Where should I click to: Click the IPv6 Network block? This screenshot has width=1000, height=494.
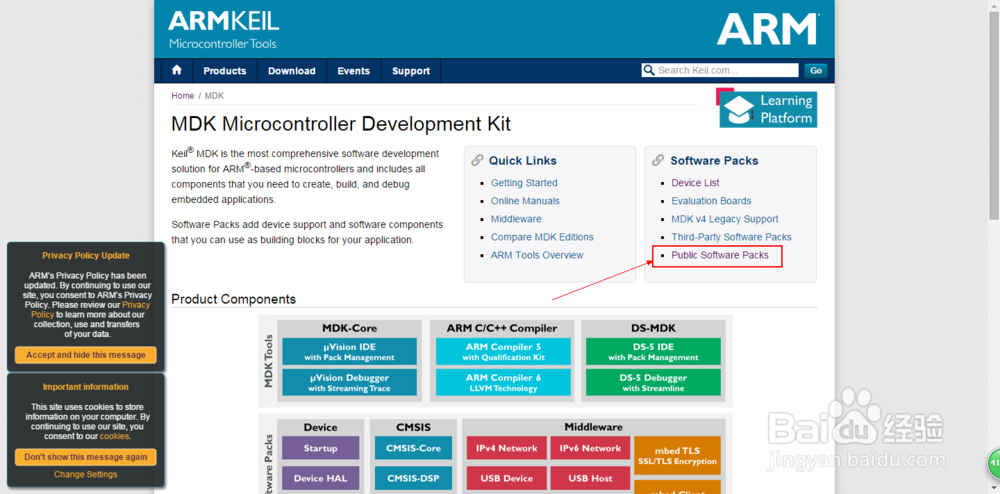(x=590, y=448)
